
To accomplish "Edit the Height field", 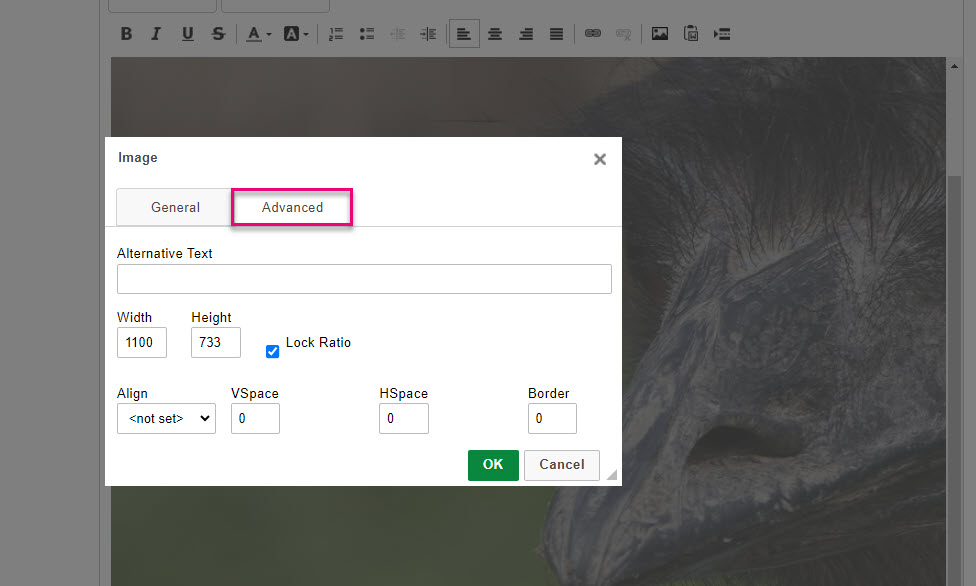I will pyautogui.click(x=216, y=343).
